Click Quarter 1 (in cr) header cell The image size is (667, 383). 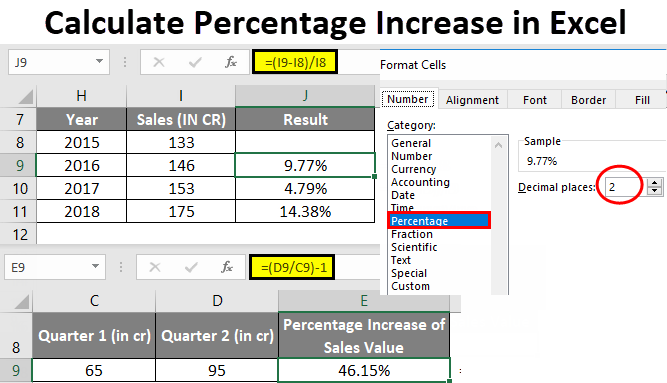pos(94,335)
